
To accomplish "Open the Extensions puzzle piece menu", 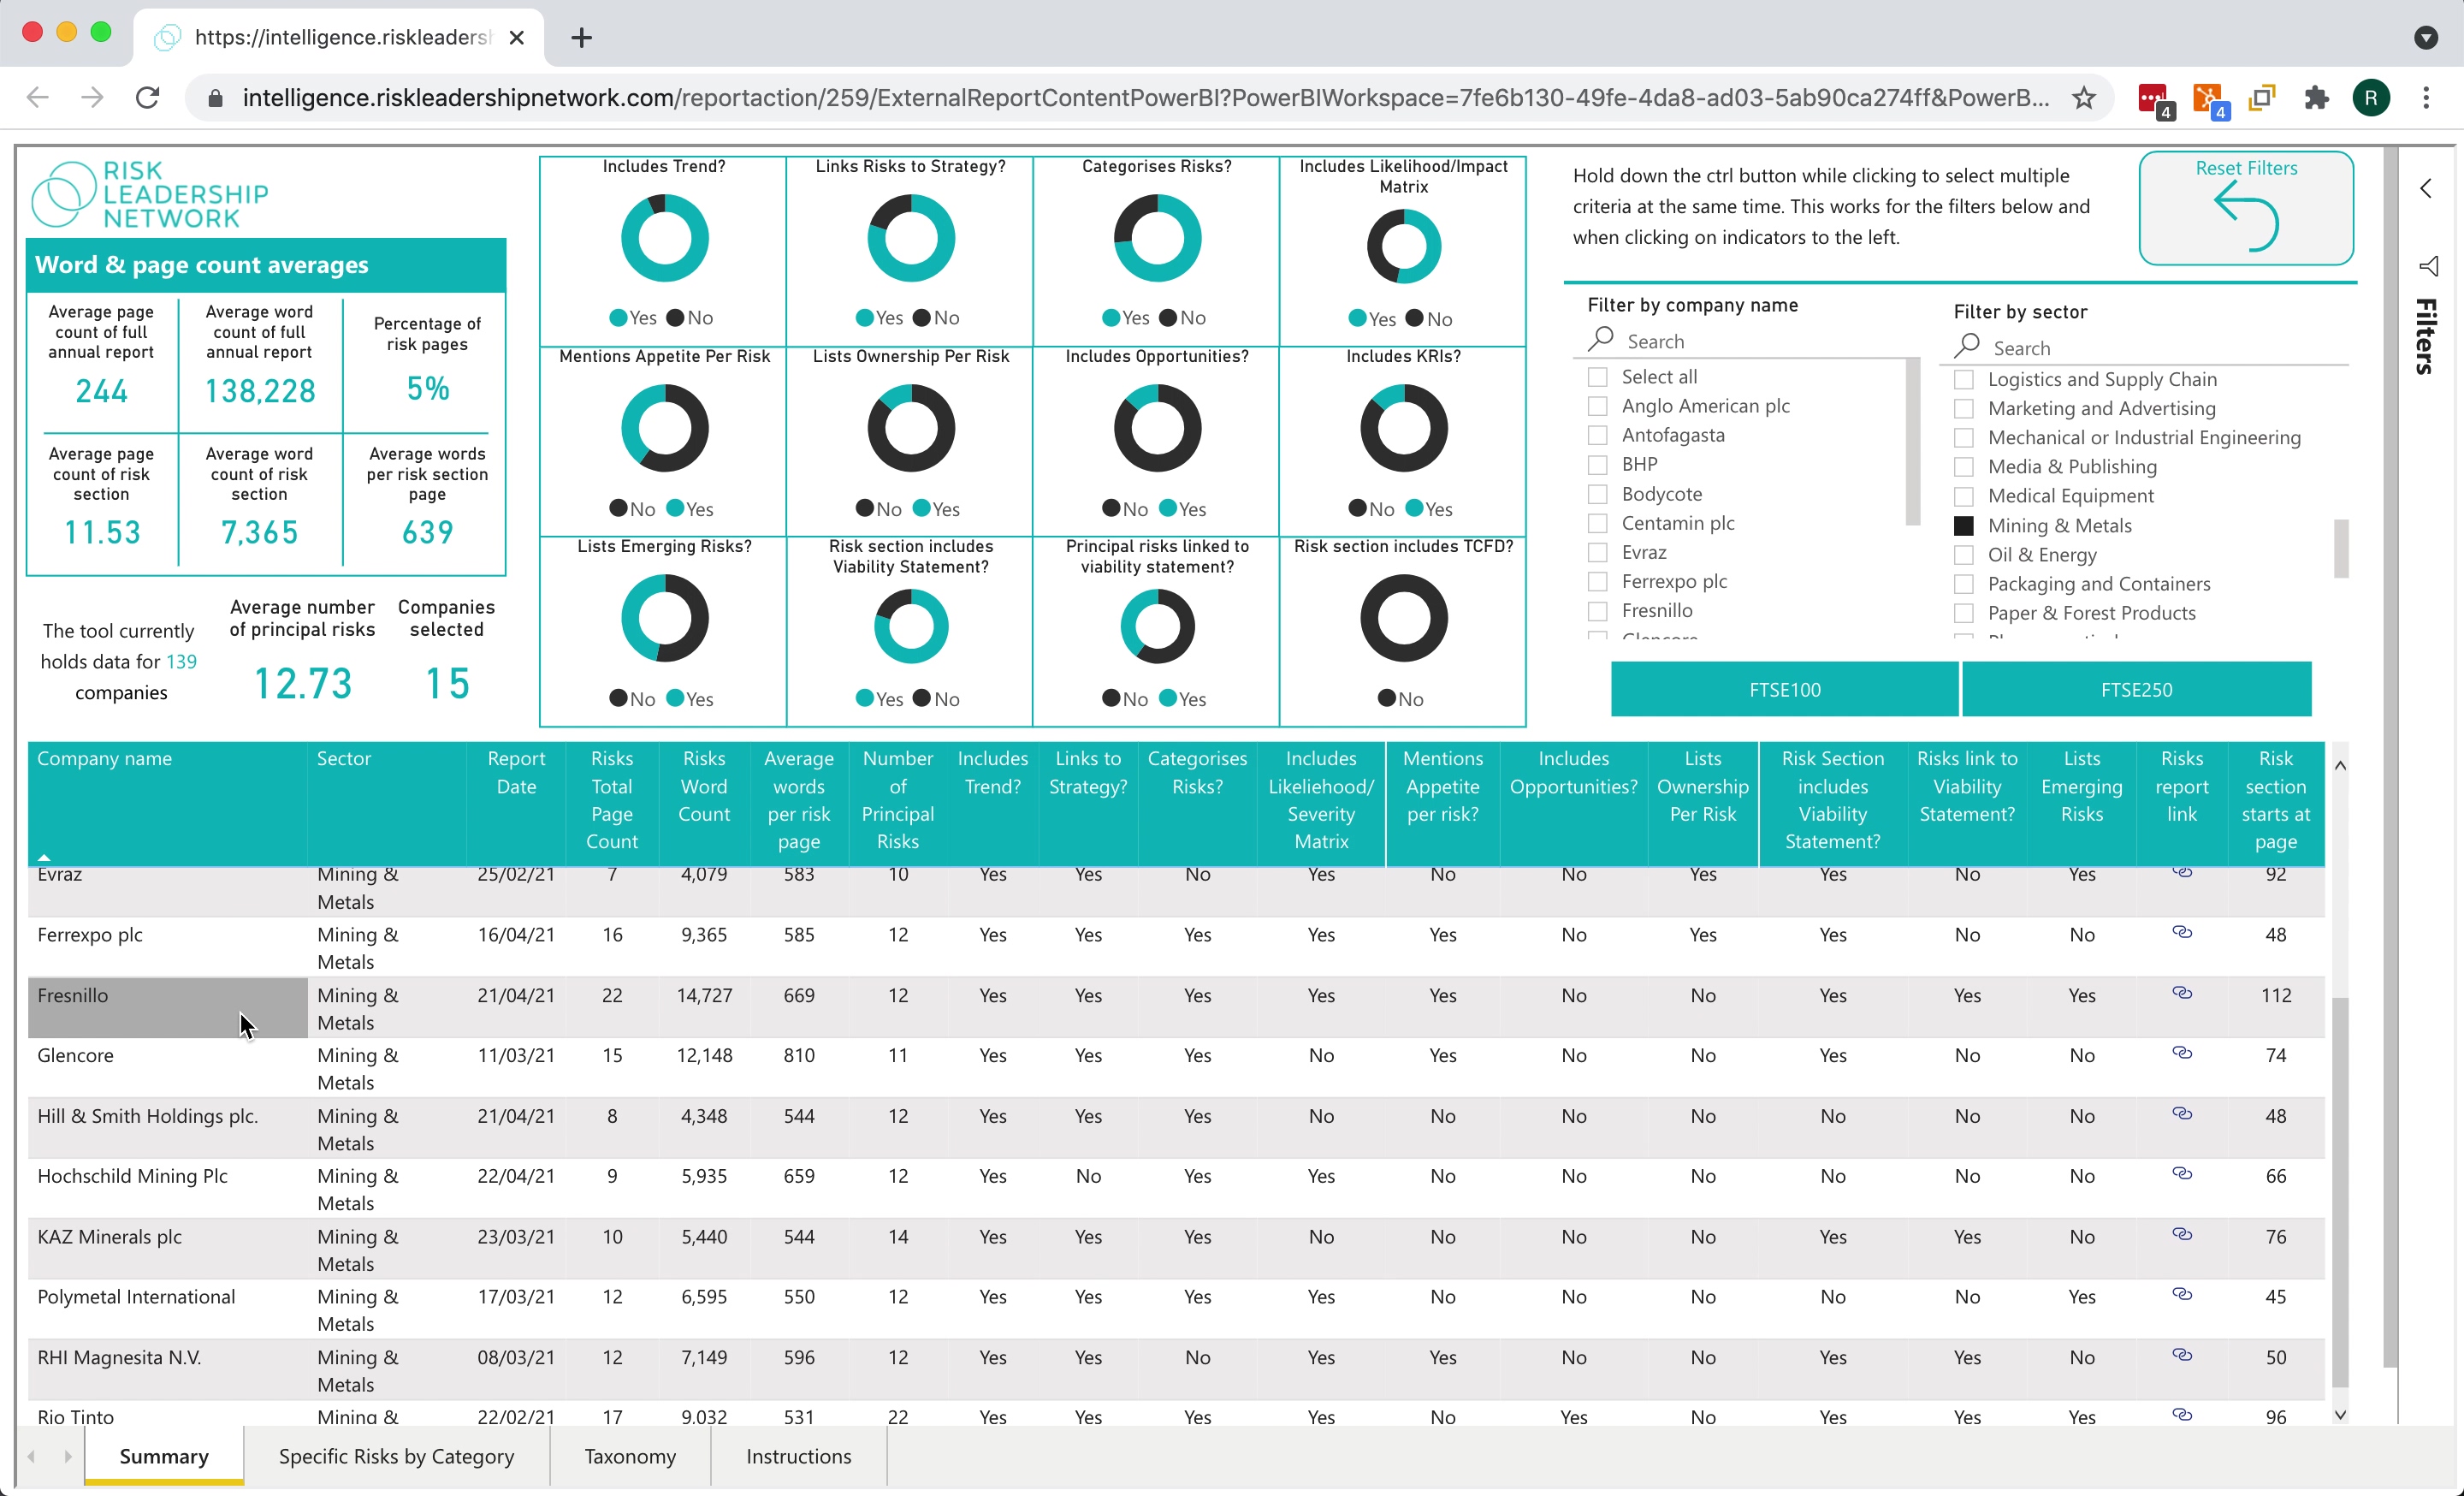I will (x=2316, y=97).
